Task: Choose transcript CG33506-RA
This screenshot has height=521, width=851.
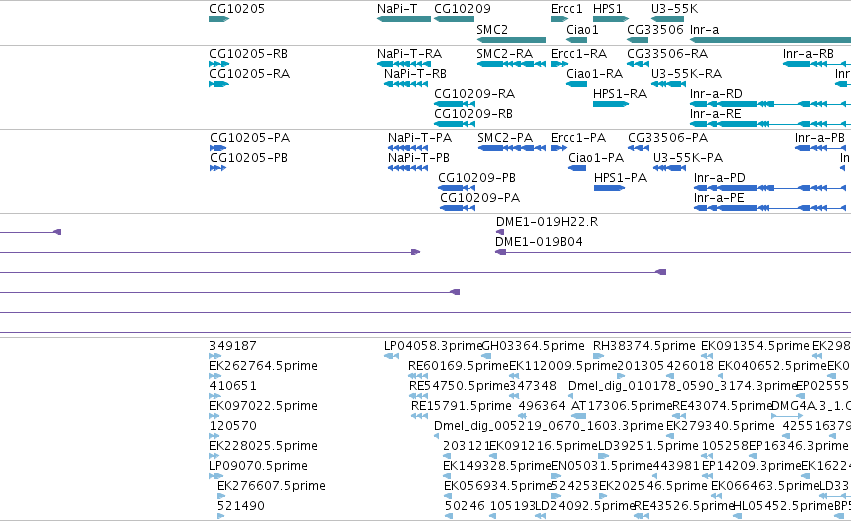Action: (638, 64)
